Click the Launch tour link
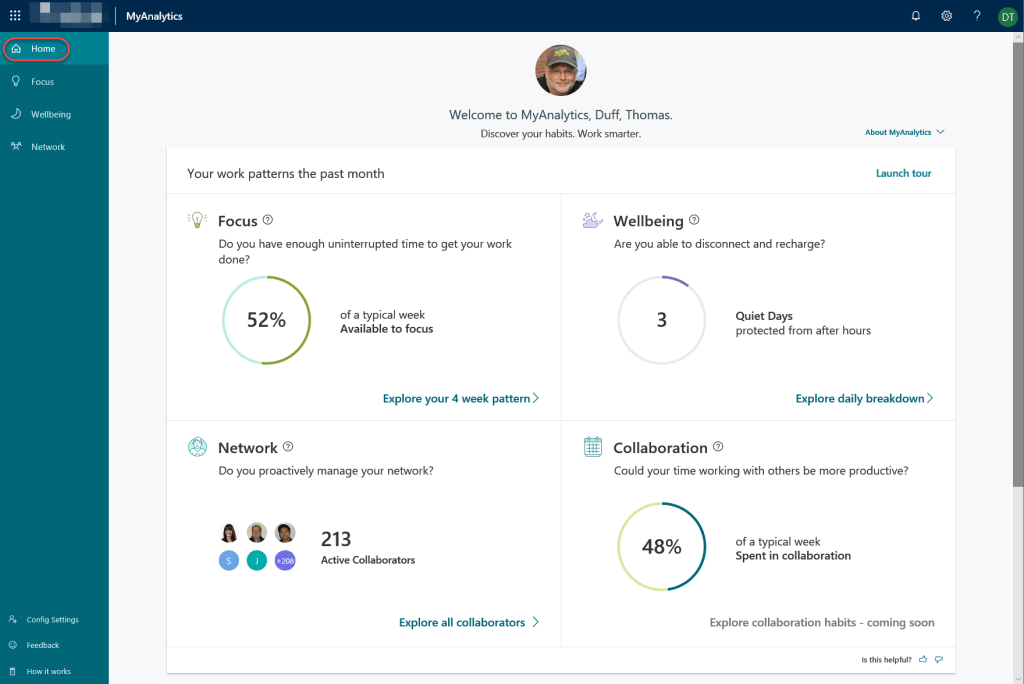The width and height of the screenshot is (1024, 684). pyautogui.click(x=903, y=173)
